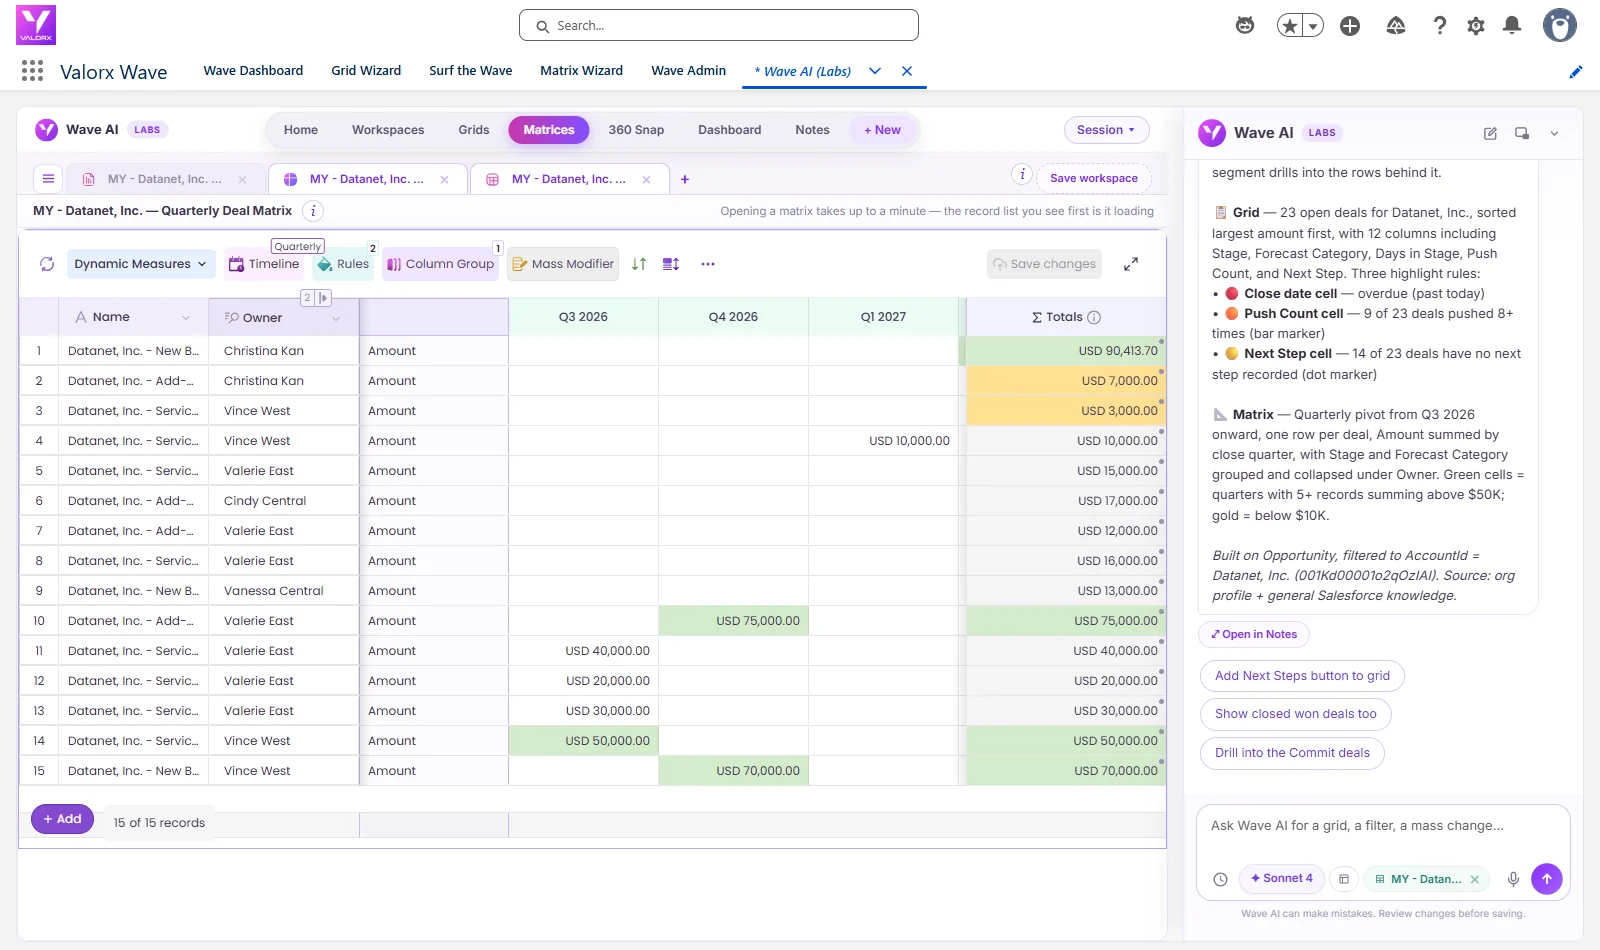Screen dimensions: 1600x950
Task: Switch to the Workspaces tab
Action: (388, 130)
